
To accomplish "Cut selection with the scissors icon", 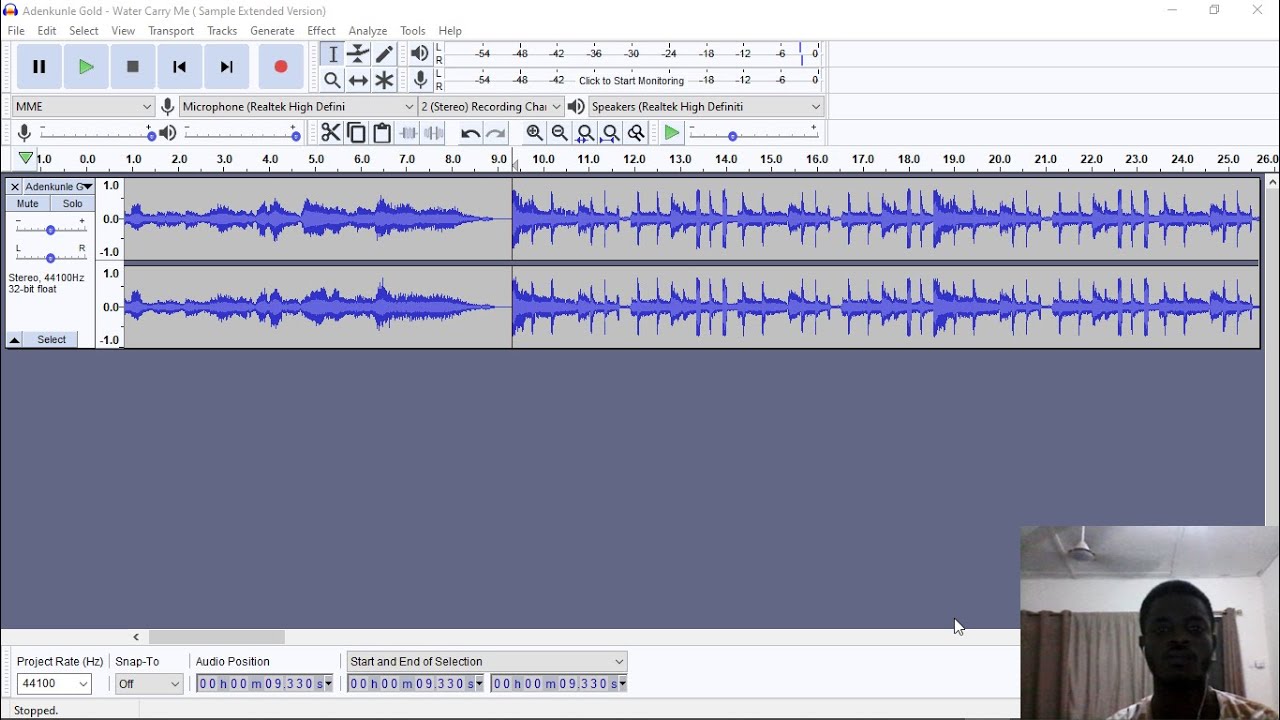I will [330, 133].
